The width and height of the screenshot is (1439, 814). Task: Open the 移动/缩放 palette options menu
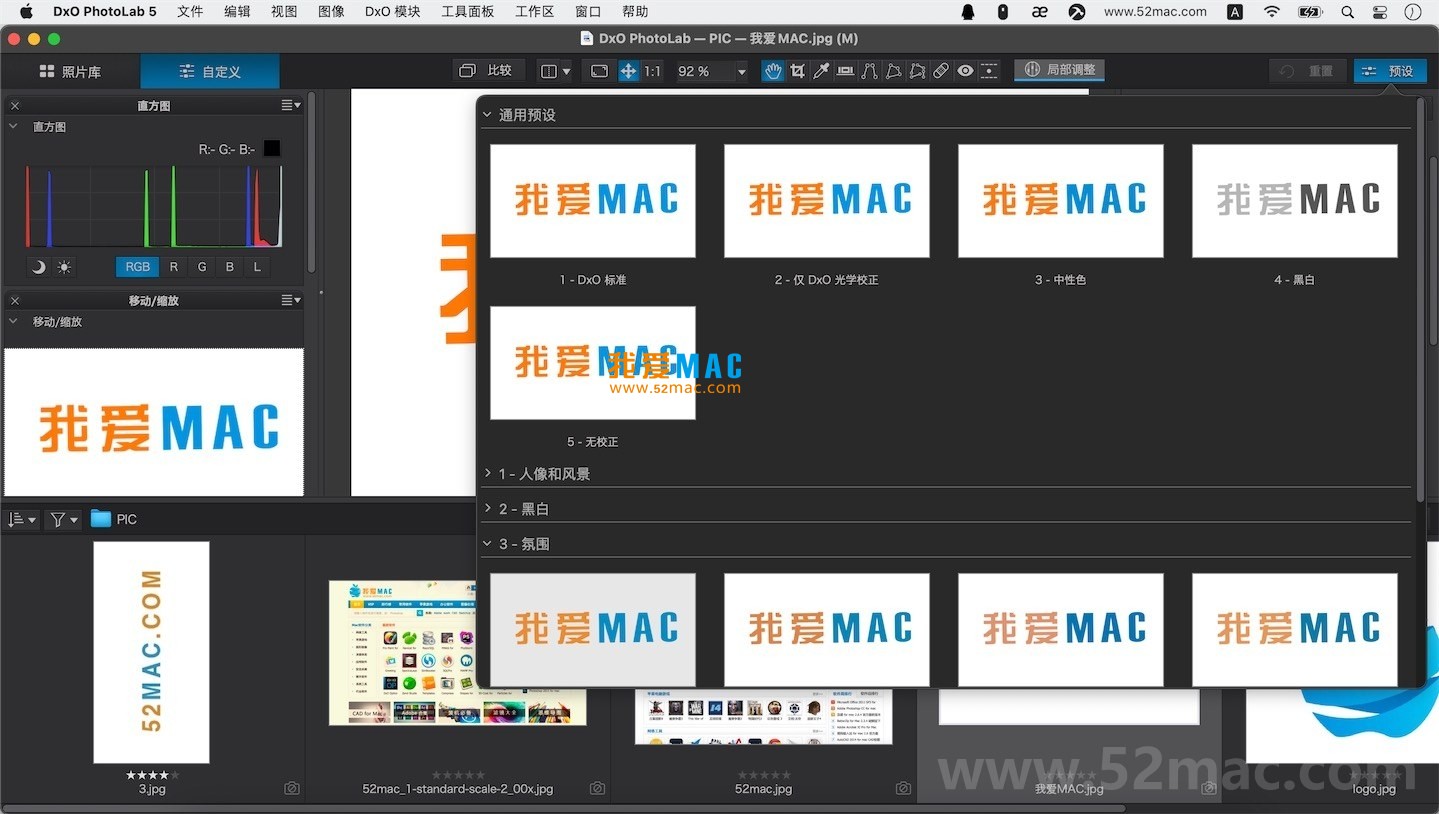(291, 300)
